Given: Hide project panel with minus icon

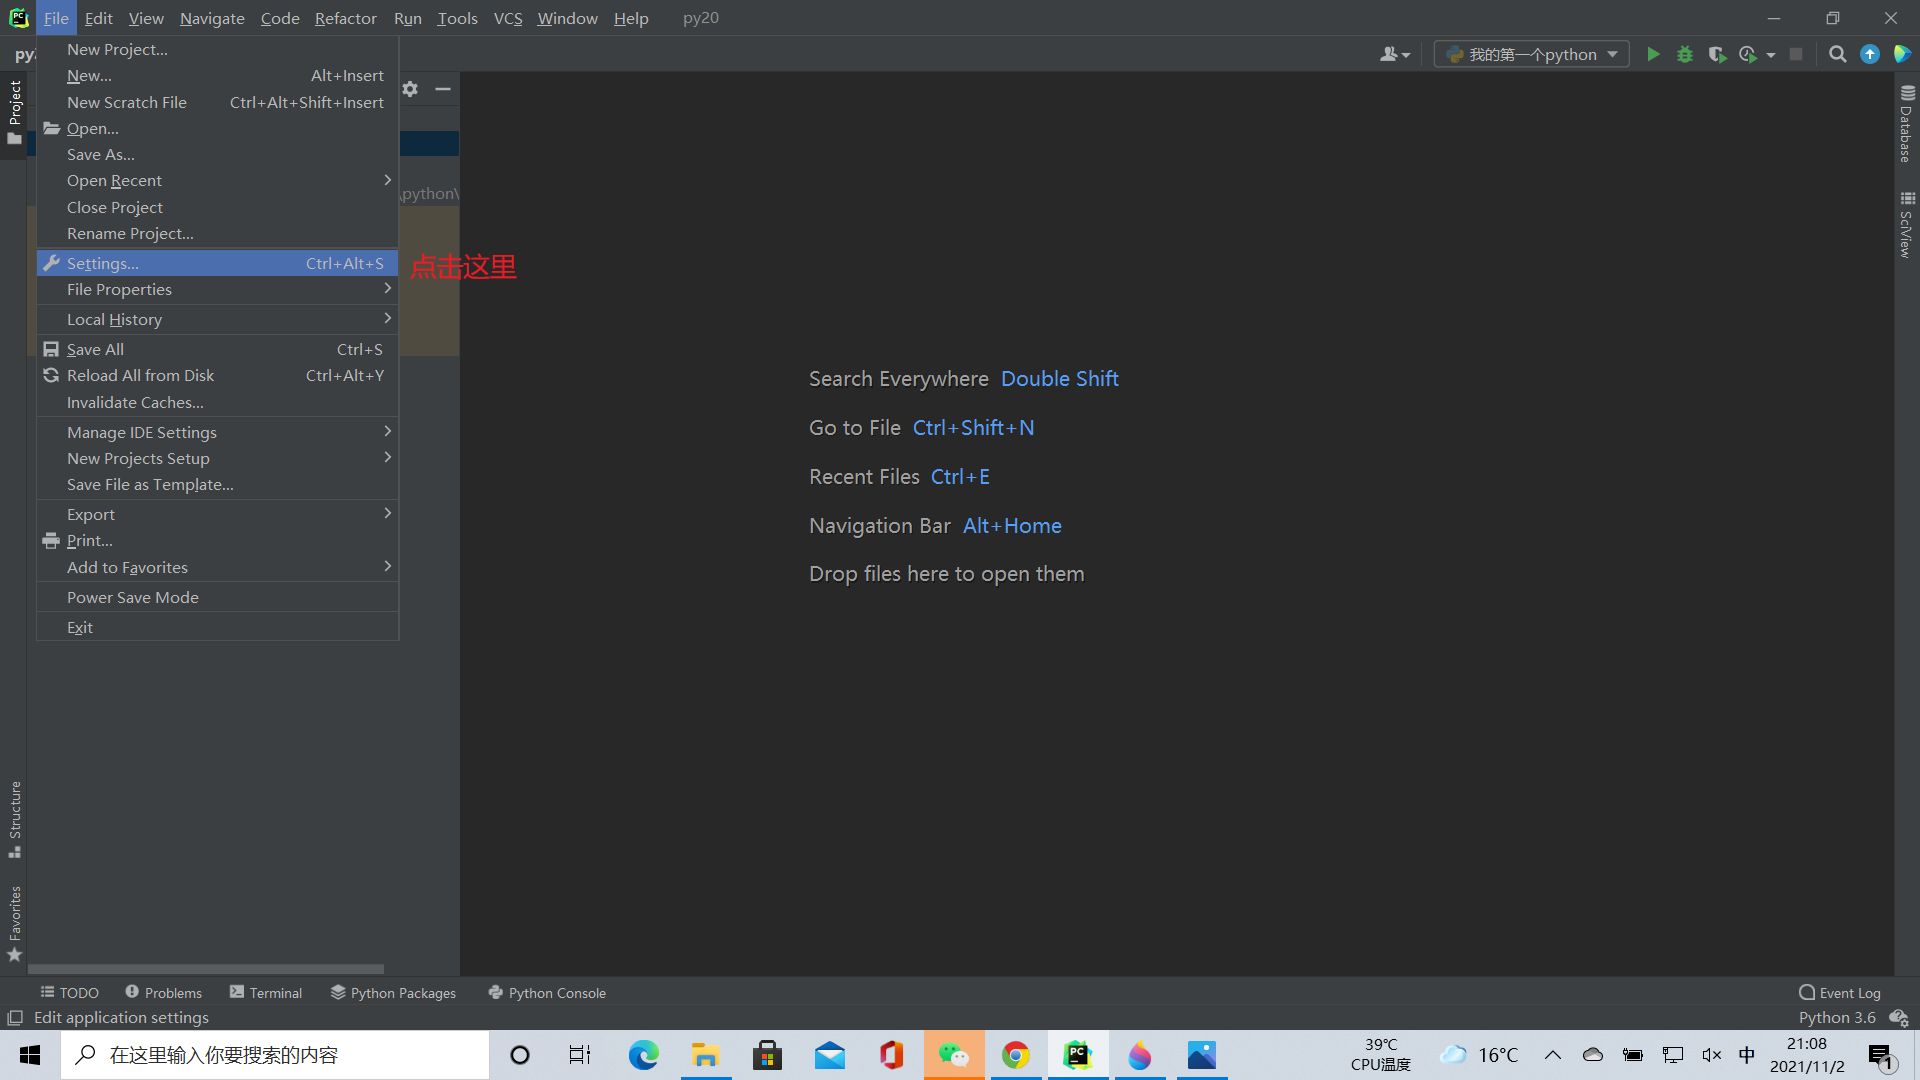Looking at the screenshot, I should pyautogui.click(x=443, y=89).
